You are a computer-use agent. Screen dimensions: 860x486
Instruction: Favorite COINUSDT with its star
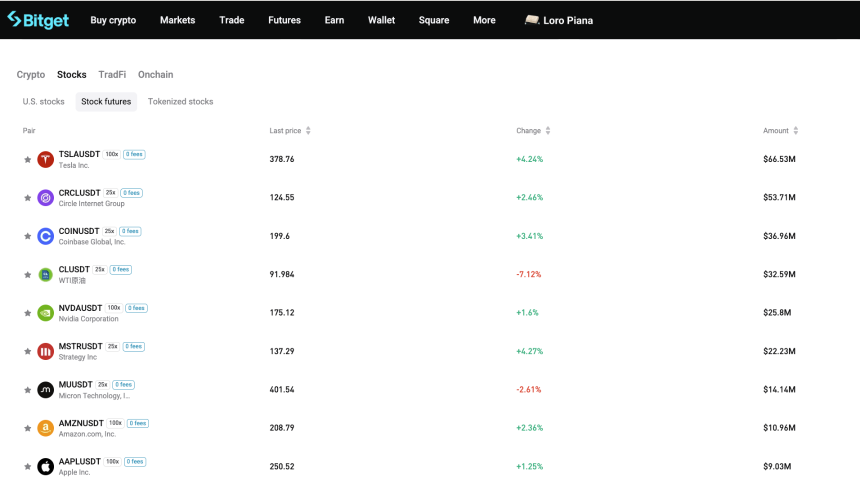coord(27,236)
